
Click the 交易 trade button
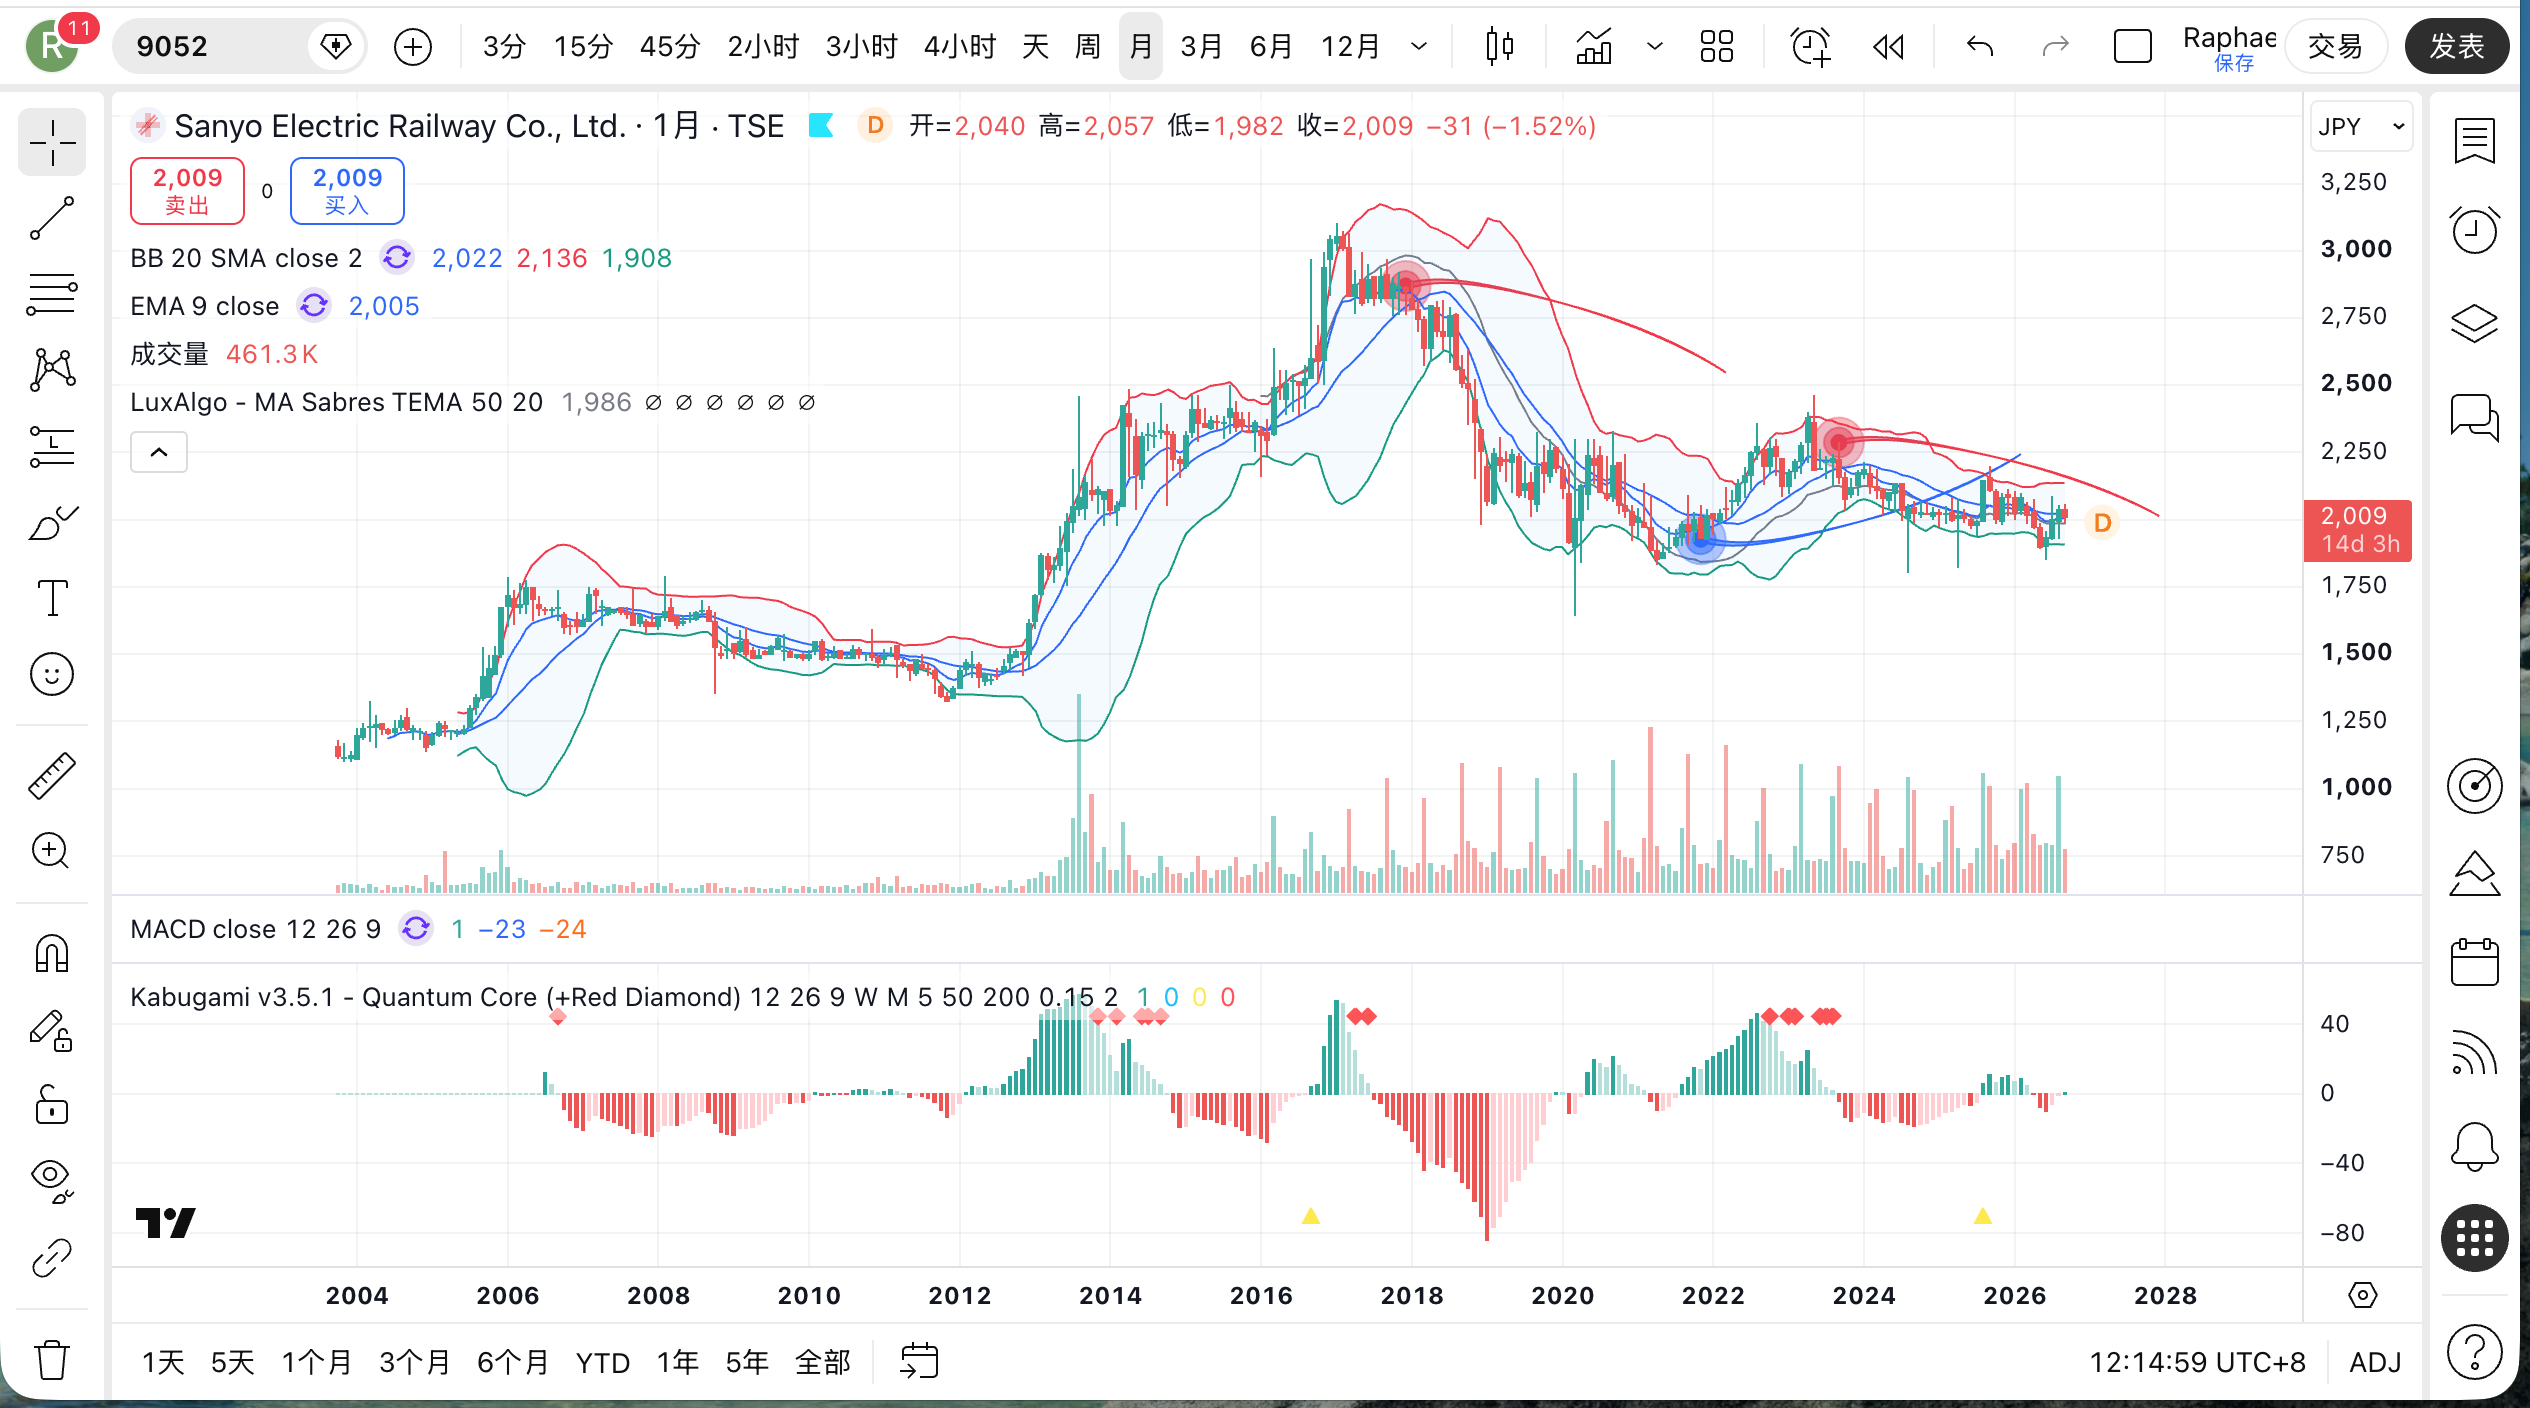click(2335, 46)
